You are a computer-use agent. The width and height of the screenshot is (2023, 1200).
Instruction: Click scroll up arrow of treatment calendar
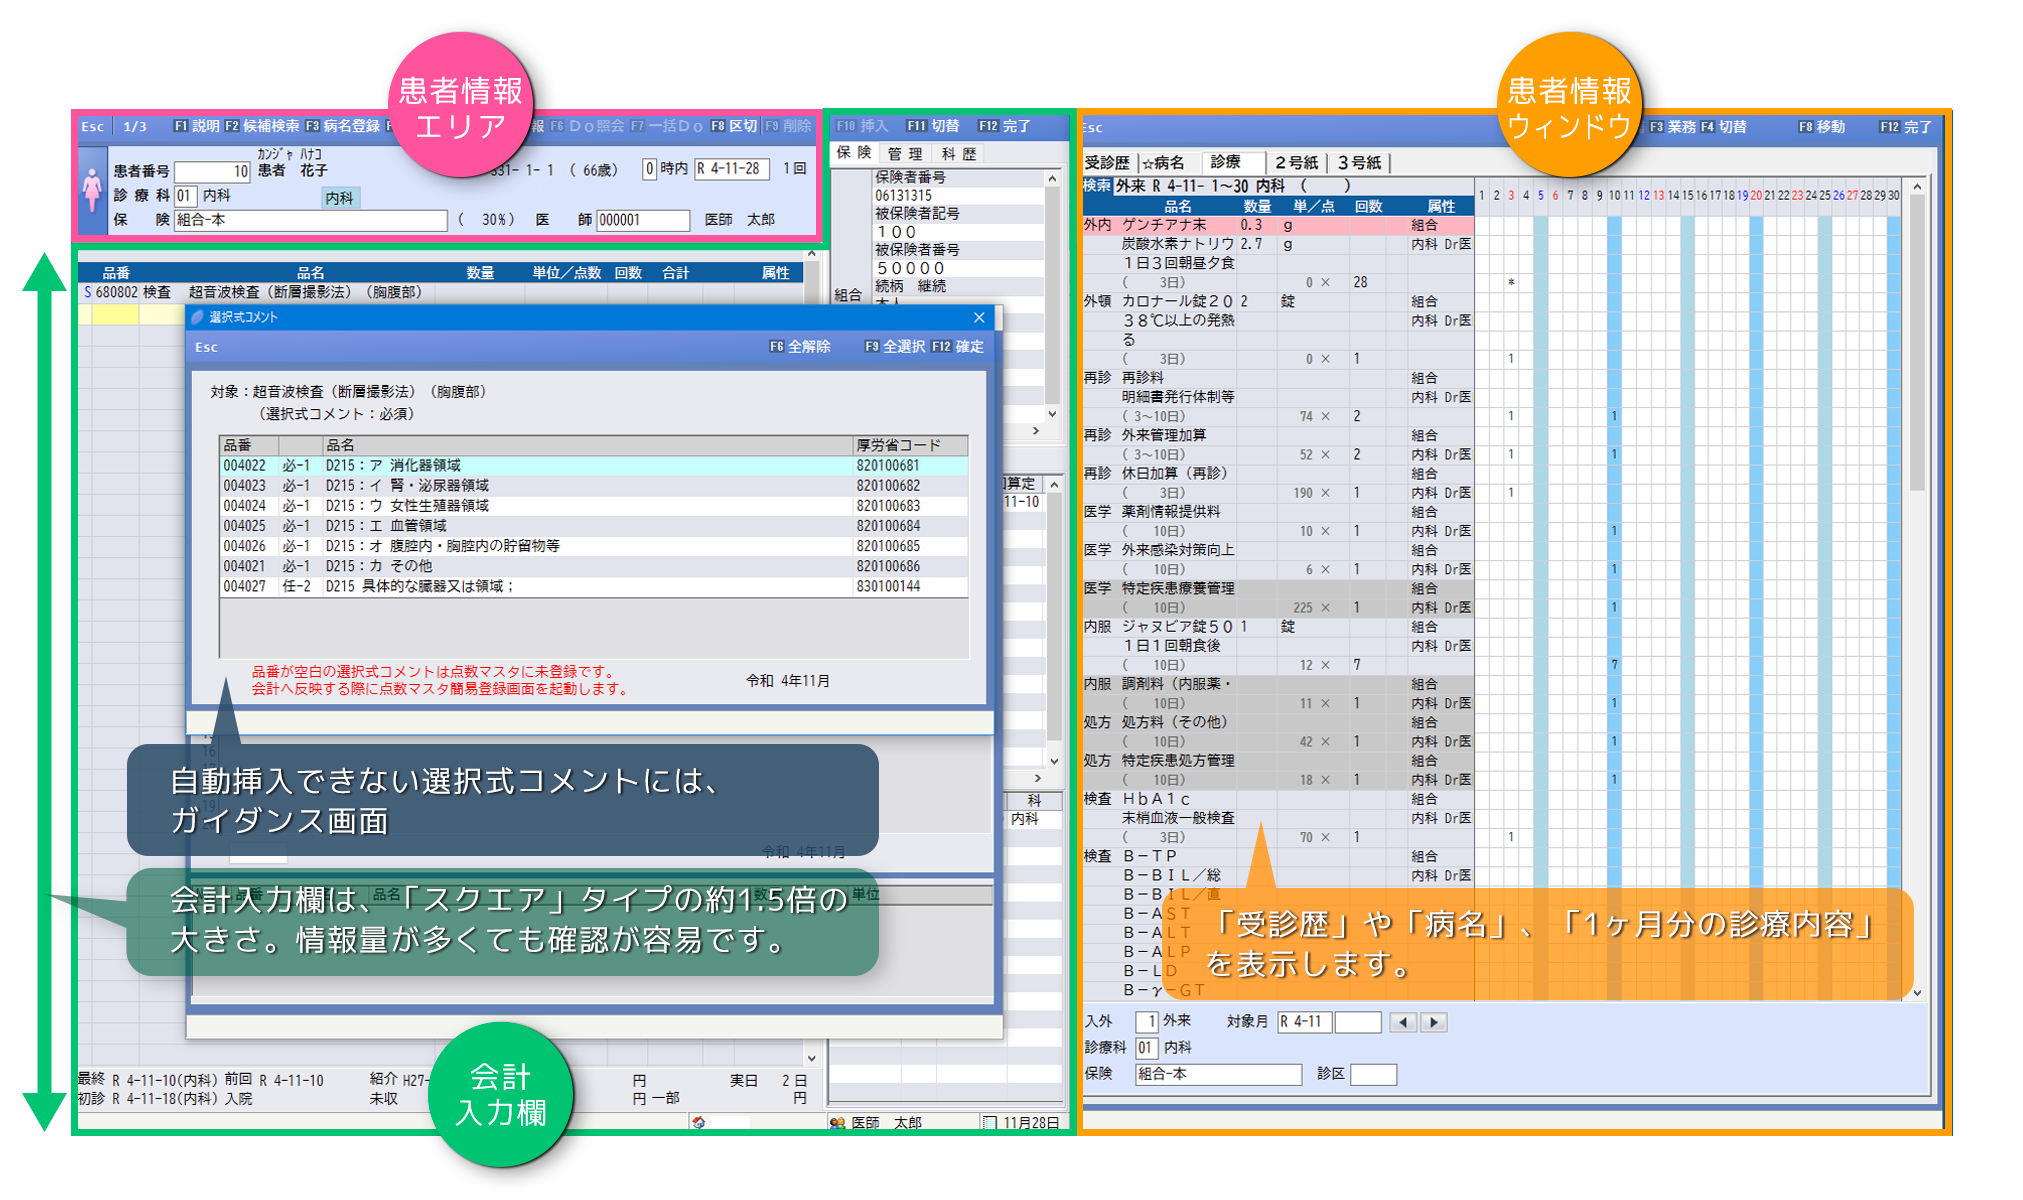pos(1917,187)
